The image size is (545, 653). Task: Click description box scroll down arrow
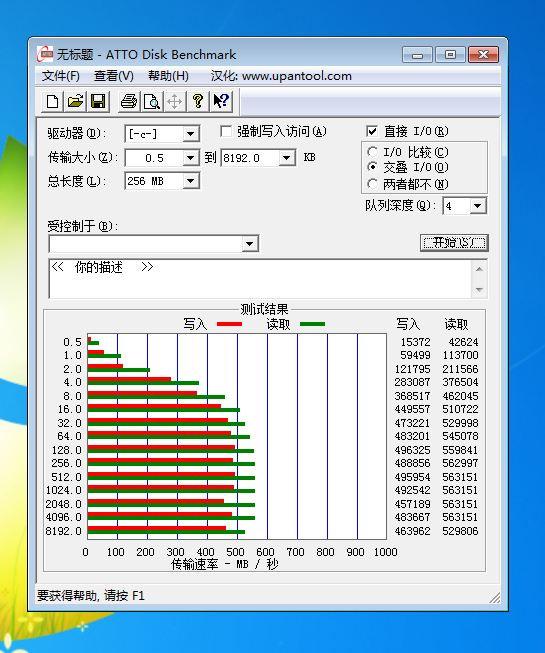[x=479, y=289]
